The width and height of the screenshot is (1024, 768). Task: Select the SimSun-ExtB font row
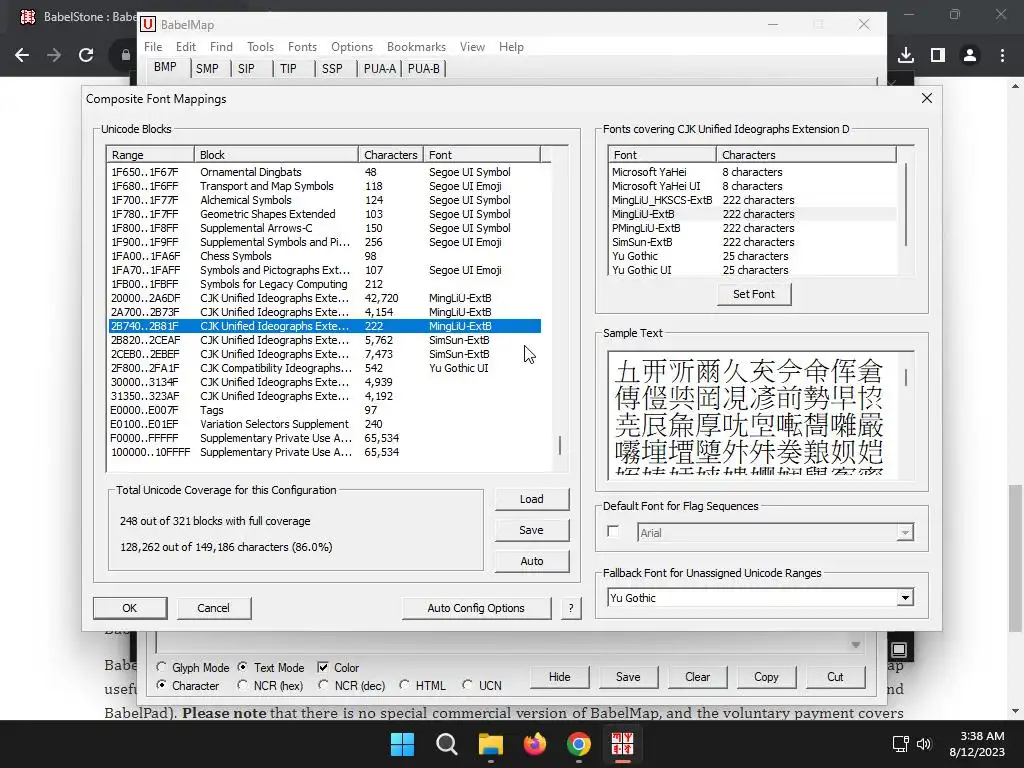pos(753,242)
